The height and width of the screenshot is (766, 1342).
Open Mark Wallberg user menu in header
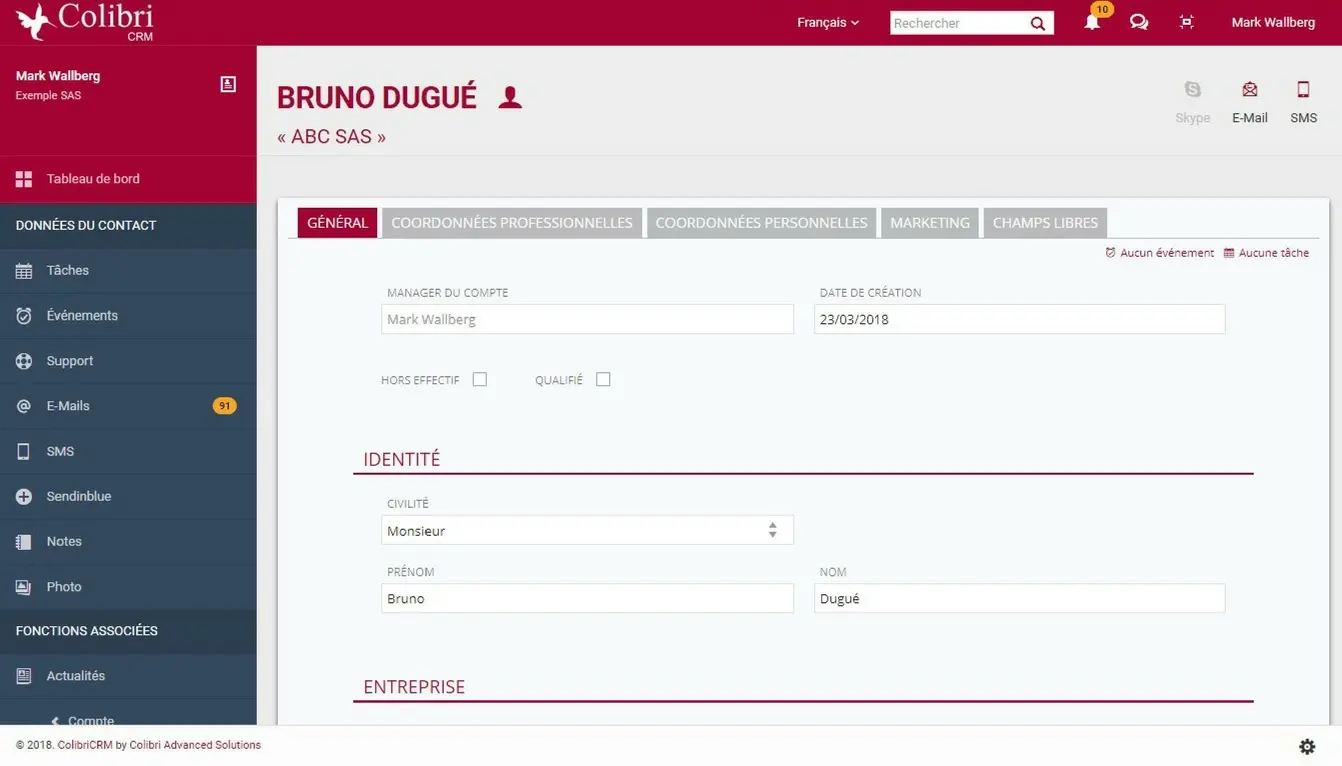pos(1273,22)
